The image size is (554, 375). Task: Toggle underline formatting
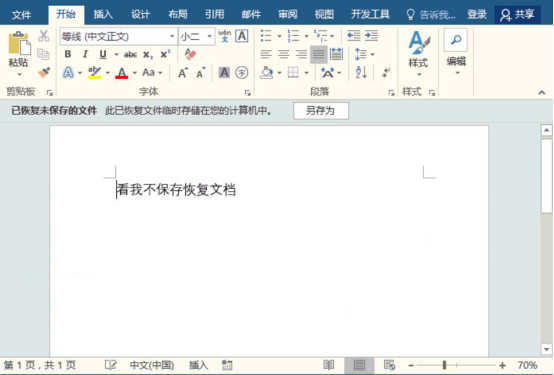pos(103,54)
